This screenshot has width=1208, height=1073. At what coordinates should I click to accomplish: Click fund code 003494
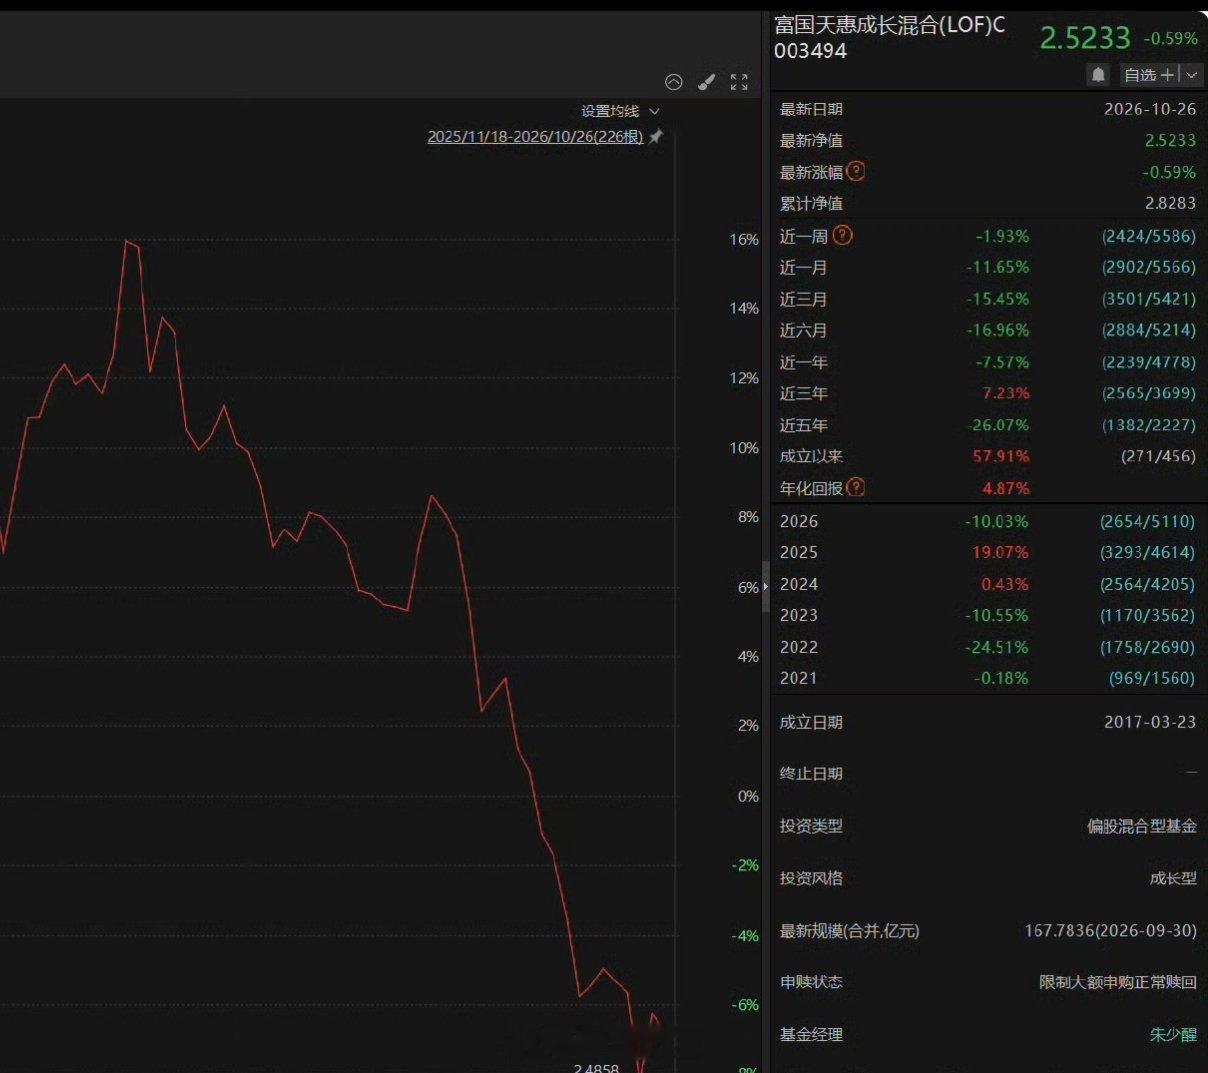pyautogui.click(x=810, y=51)
